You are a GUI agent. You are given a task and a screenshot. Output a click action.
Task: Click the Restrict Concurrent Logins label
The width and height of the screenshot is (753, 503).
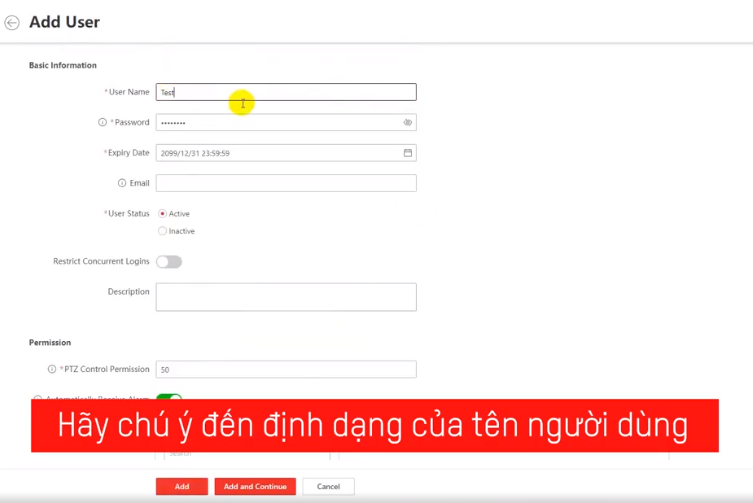101,261
